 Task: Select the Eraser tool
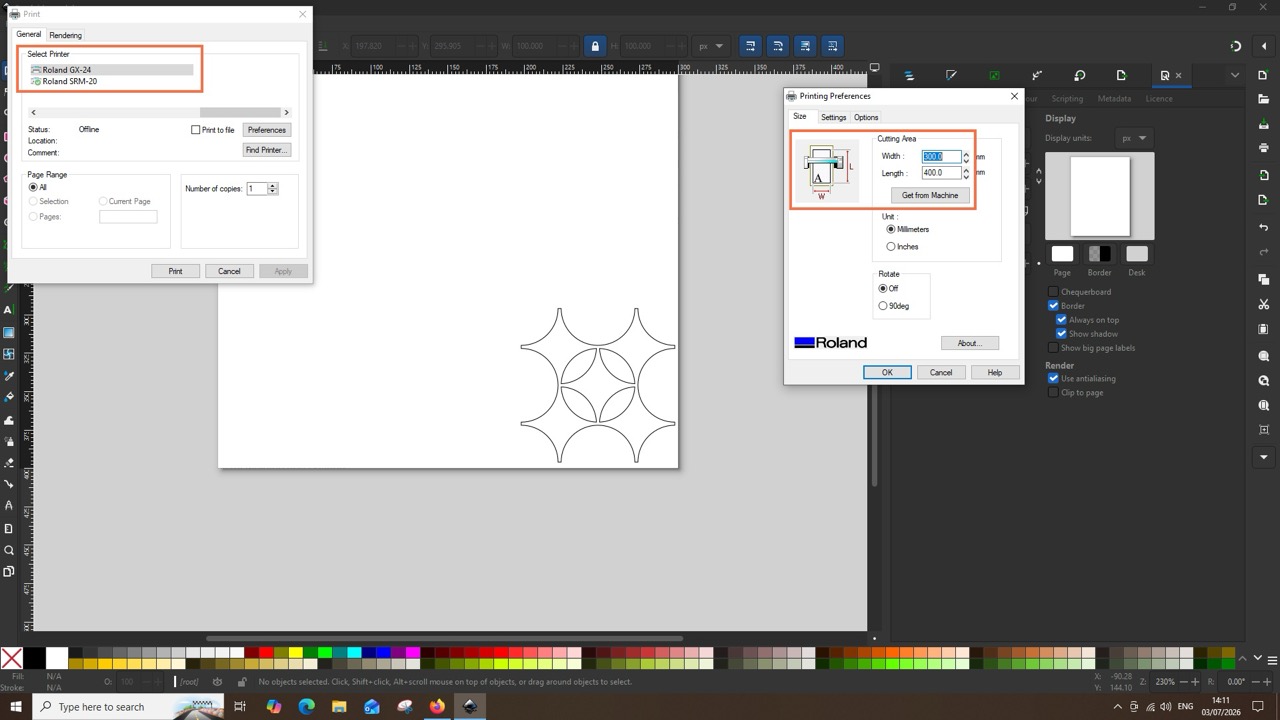click(9, 463)
